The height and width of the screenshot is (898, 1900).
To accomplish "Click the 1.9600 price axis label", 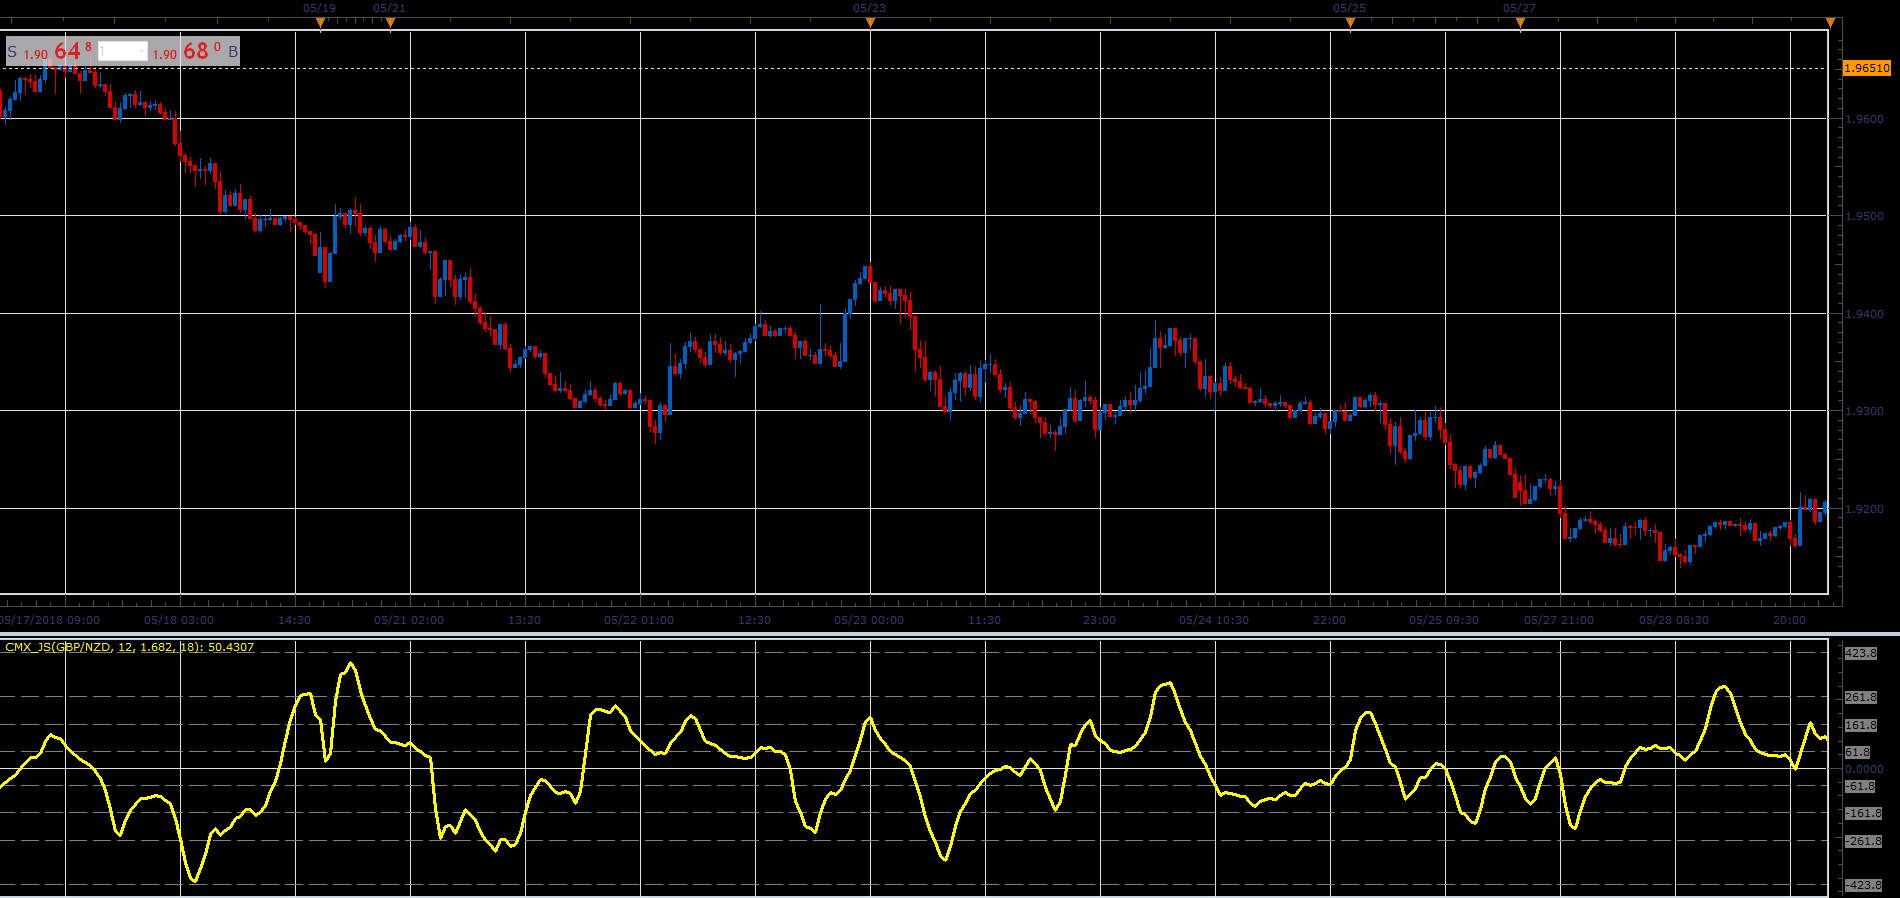I will [1864, 119].
